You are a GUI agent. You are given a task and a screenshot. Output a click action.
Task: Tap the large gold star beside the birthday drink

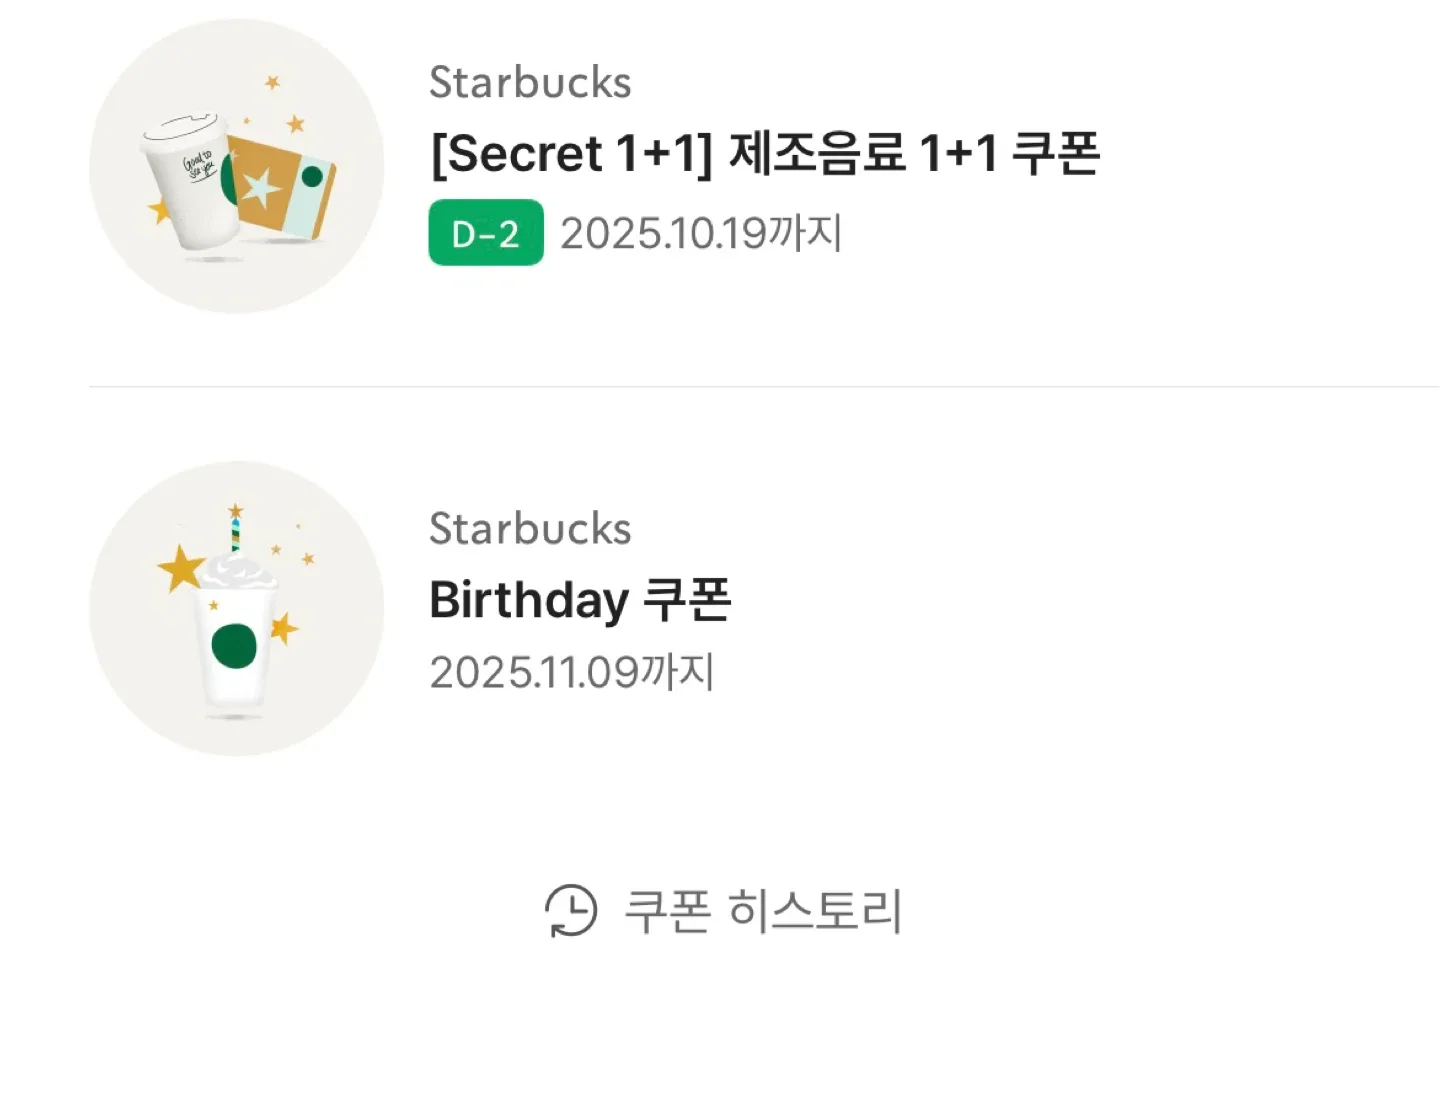[182, 568]
